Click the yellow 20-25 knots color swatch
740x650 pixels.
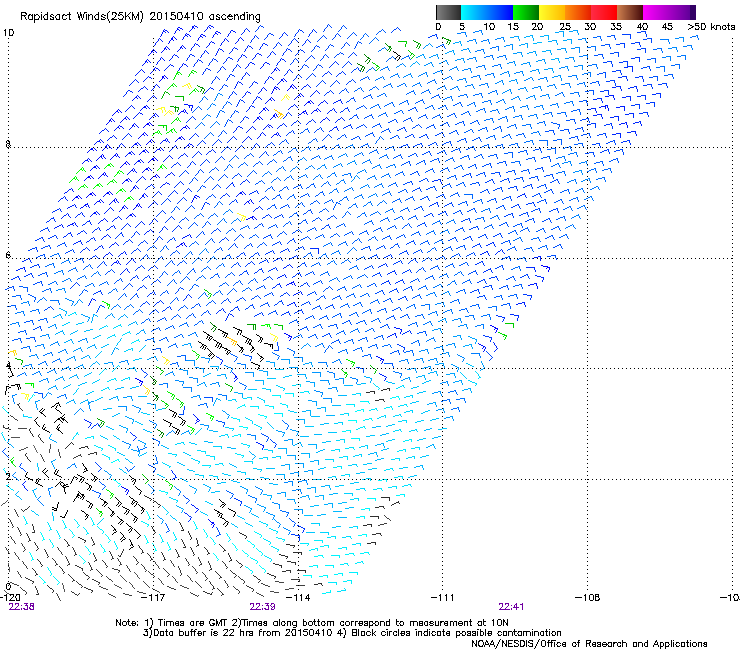click(552, 12)
